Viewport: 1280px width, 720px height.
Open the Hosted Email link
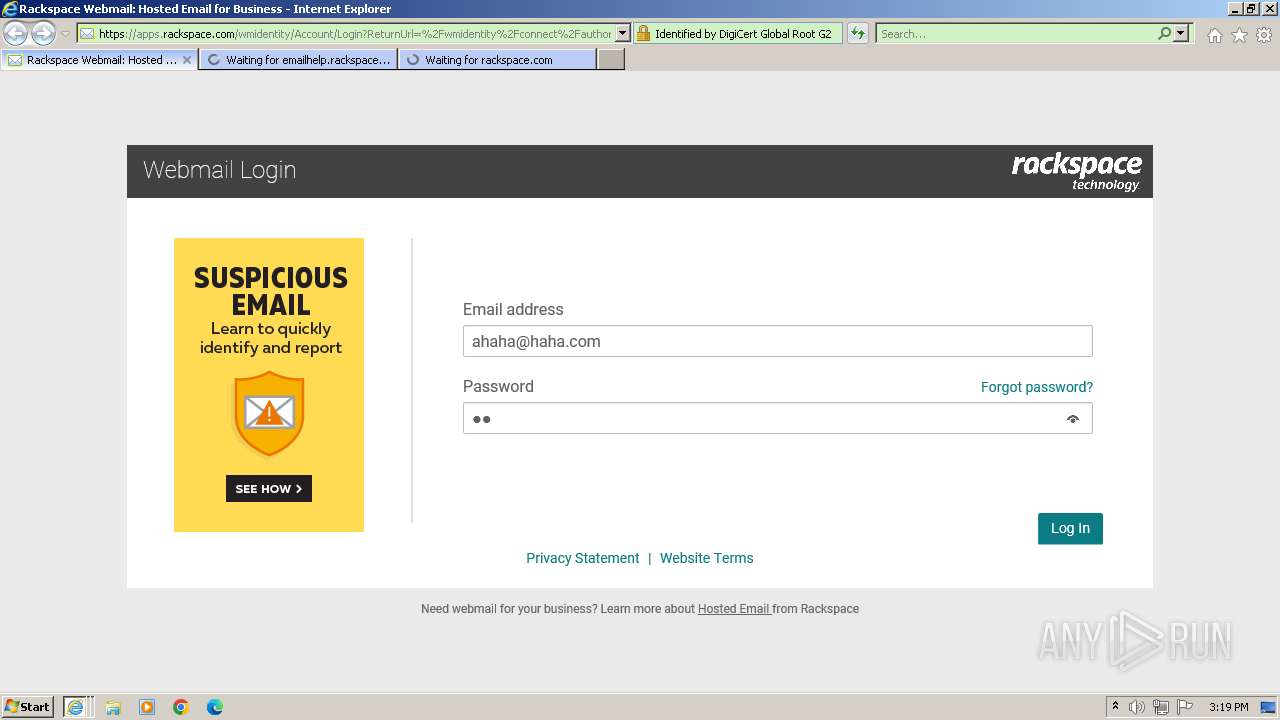[x=733, y=609]
